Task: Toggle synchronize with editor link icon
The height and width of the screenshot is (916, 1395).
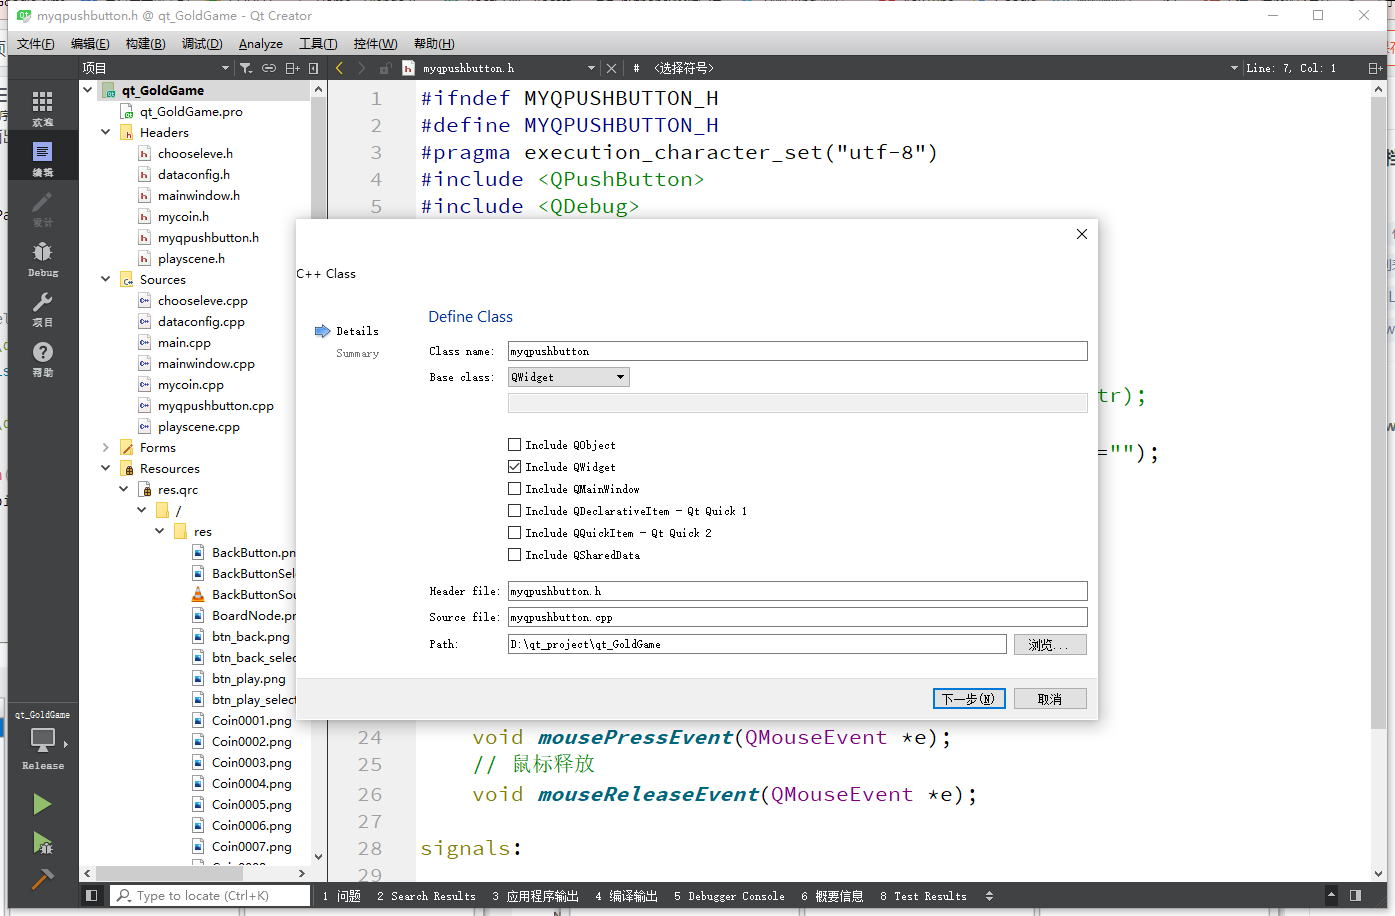Action: pos(269,68)
